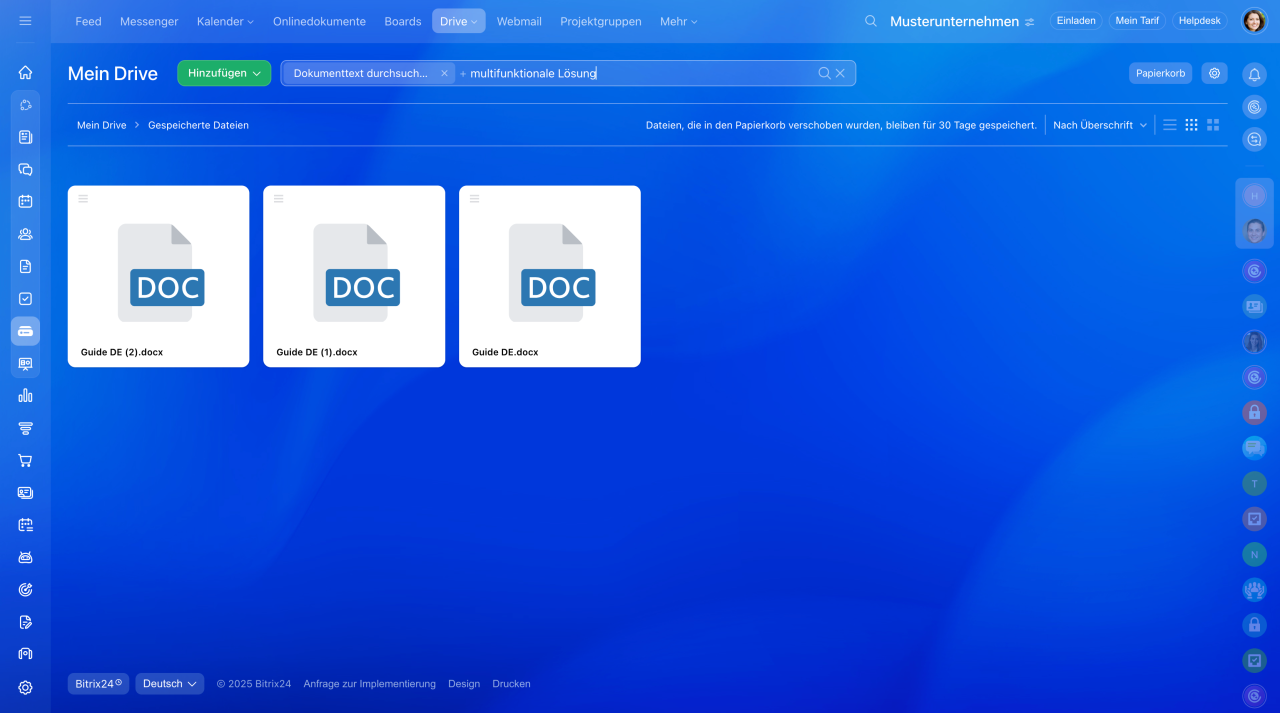1280x713 pixels.
Task: Click the Design footer link
Action: [464, 684]
